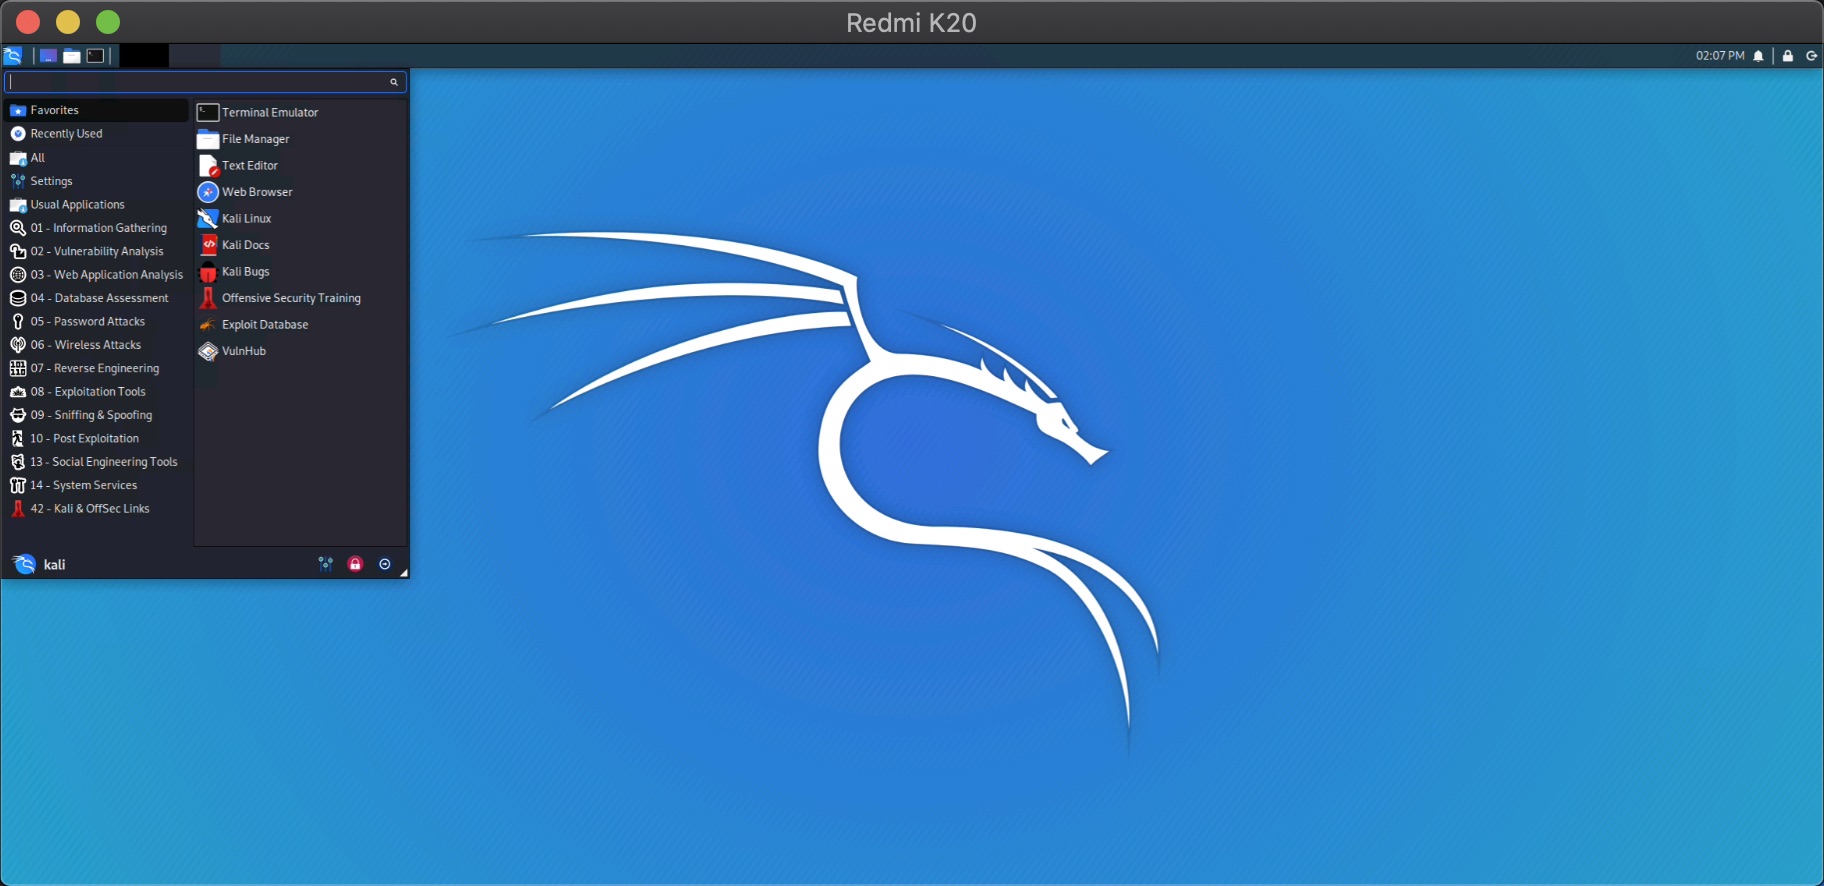Launch Text Editor from favorites
Viewport: 1824px width, 886px height.
pyautogui.click(x=300, y=165)
